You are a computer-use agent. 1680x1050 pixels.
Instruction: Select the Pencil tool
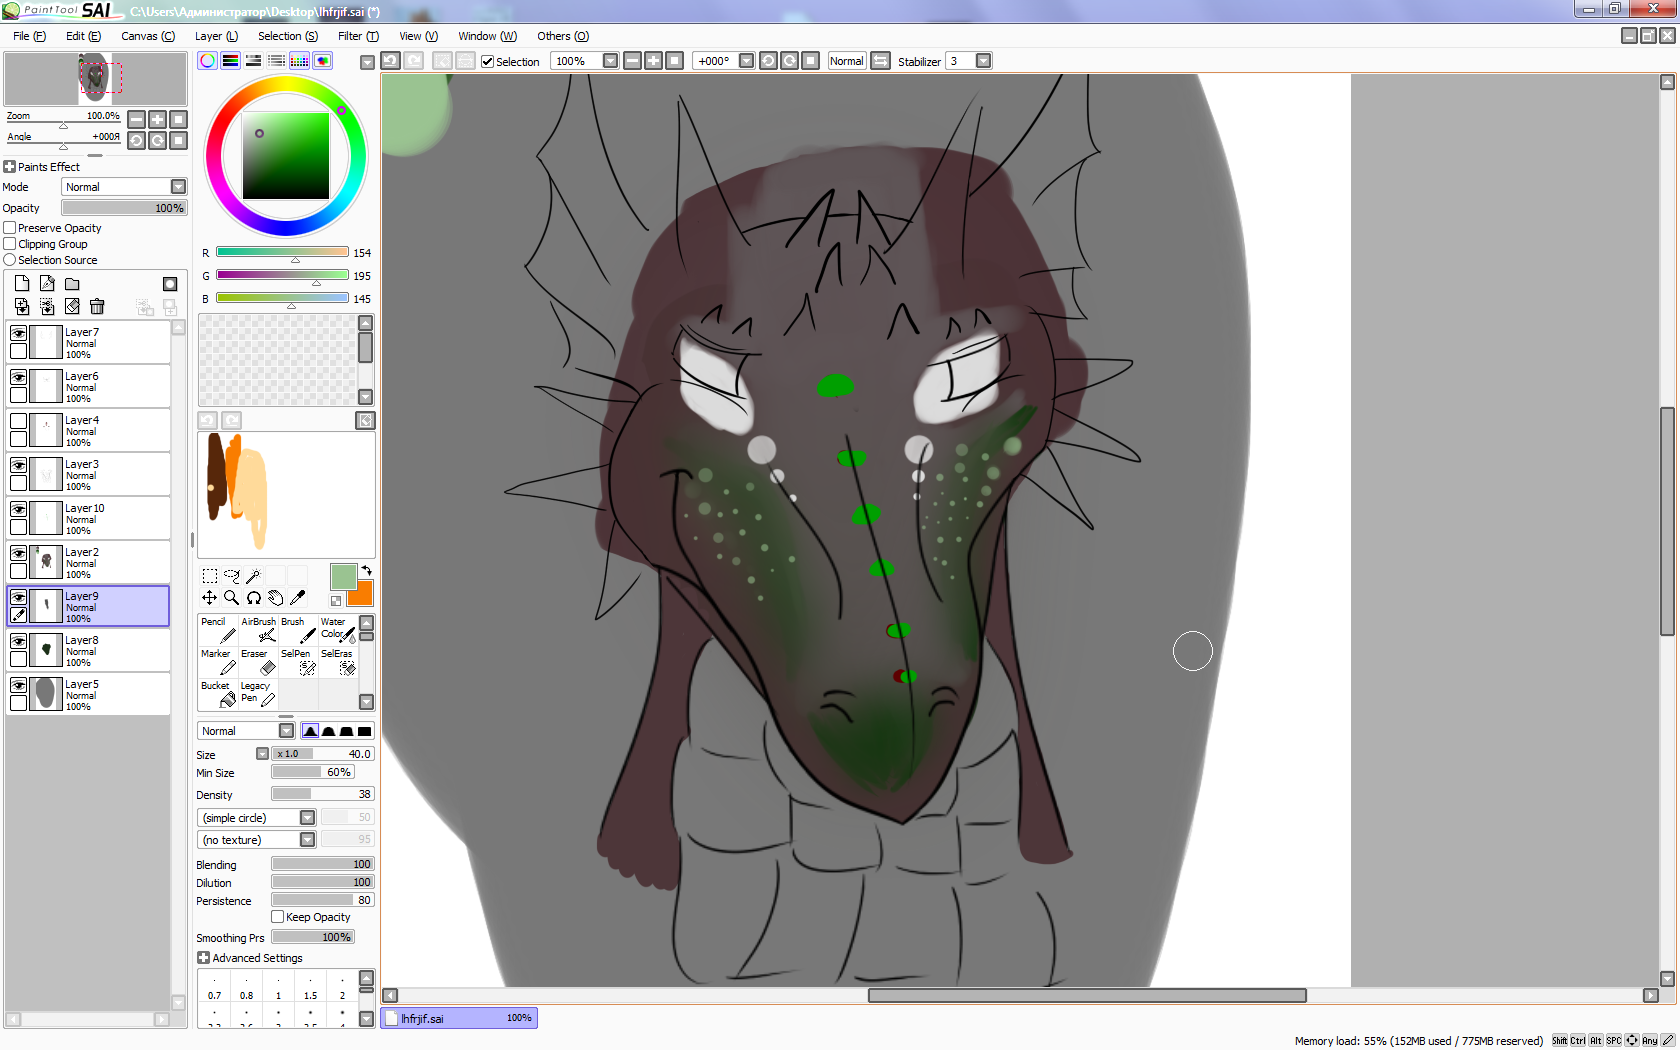[x=217, y=630]
